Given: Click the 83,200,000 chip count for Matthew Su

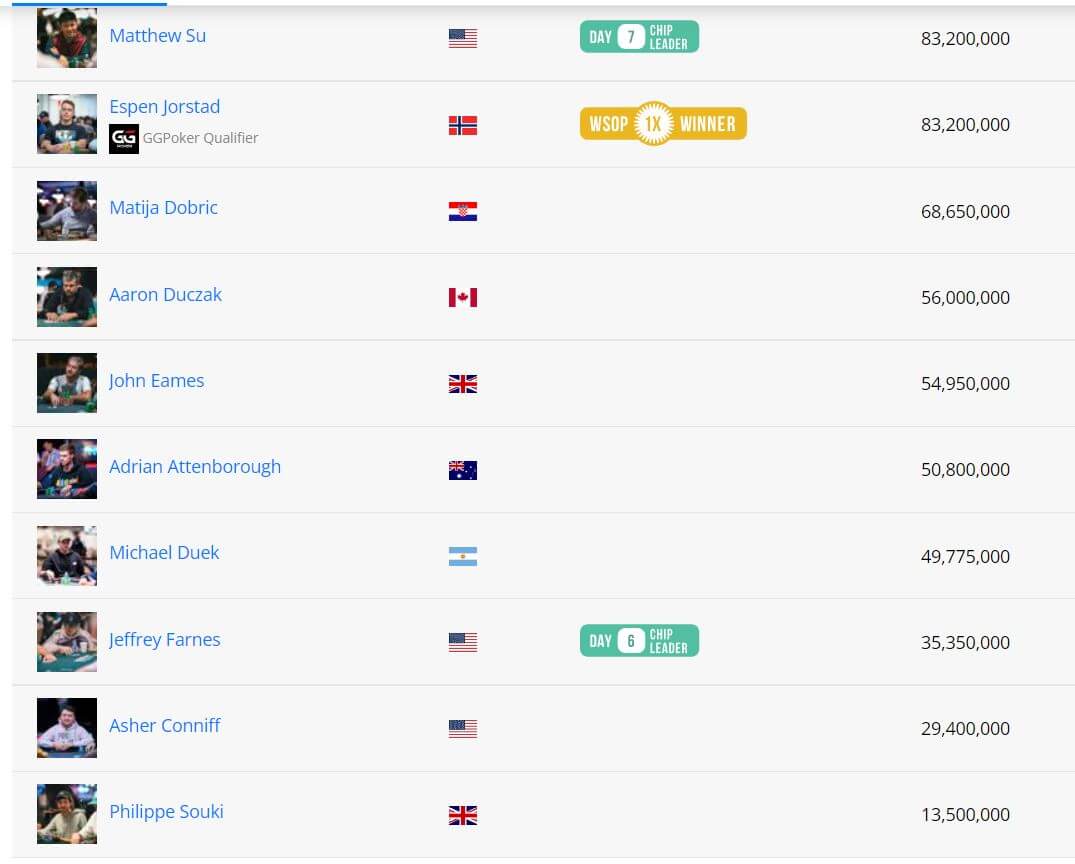Looking at the screenshot, I should point(964,38).
